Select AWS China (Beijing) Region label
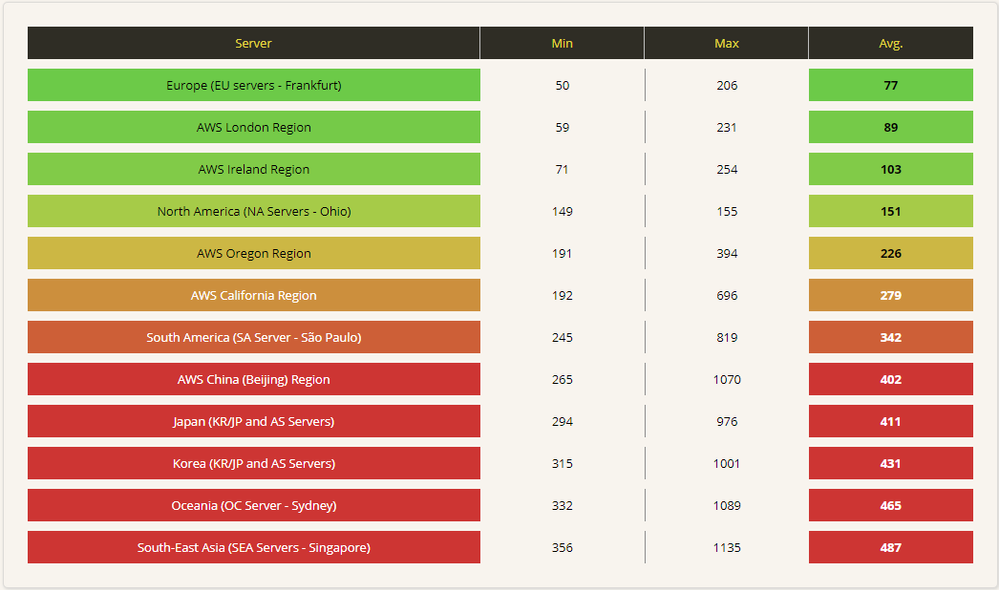Viewport: 999px width, 590px height. tap(254, 379)
